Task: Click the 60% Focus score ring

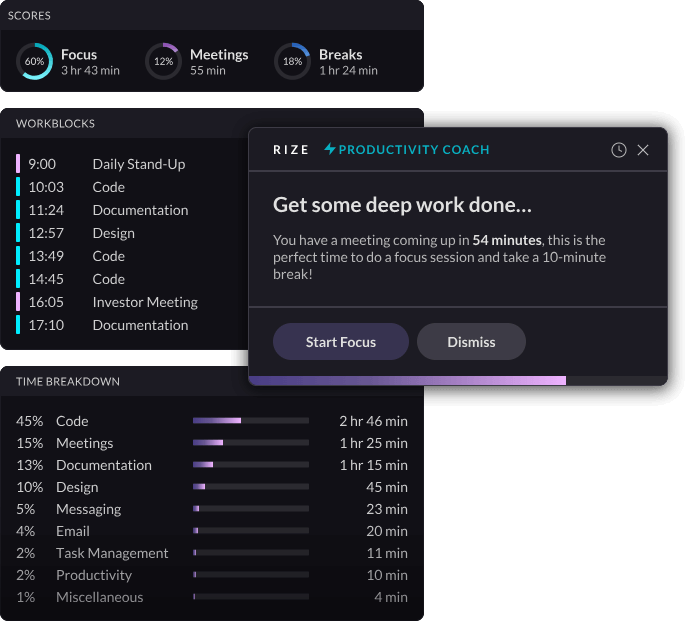Action: tap(35, 61)
